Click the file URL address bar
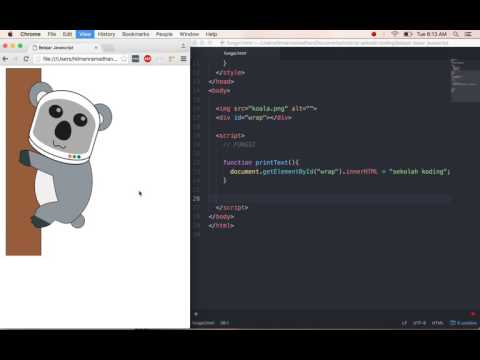The height and width of the screenshot is (360, 480). pos(79,59)
